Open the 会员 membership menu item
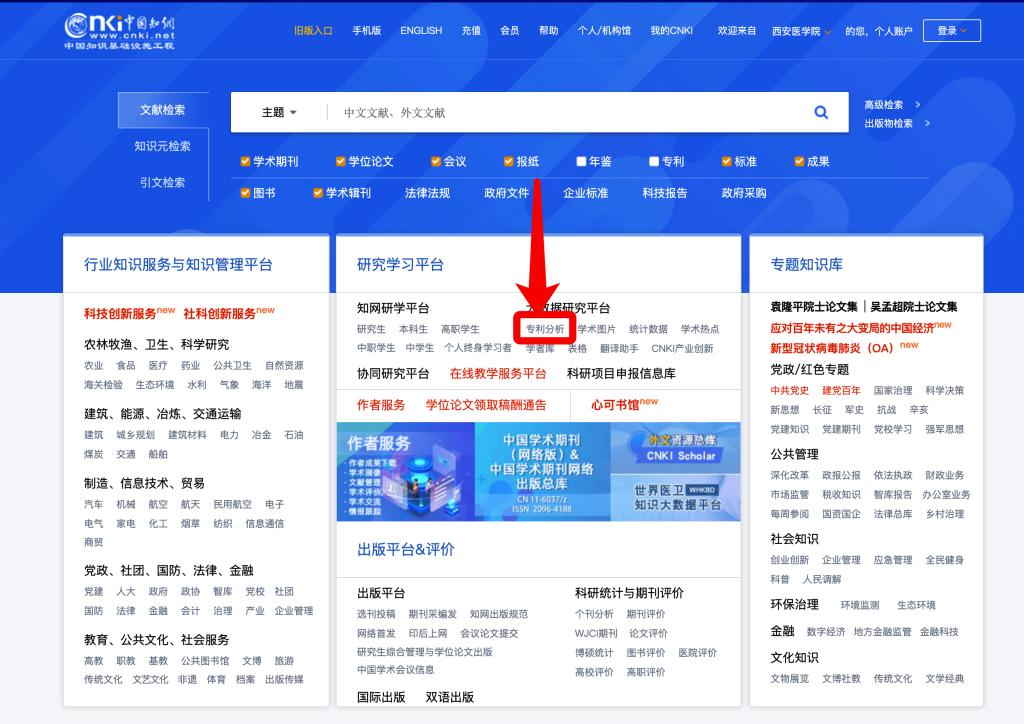The height and width of the screenshot is (724, 1024). (x=509, y=31)
